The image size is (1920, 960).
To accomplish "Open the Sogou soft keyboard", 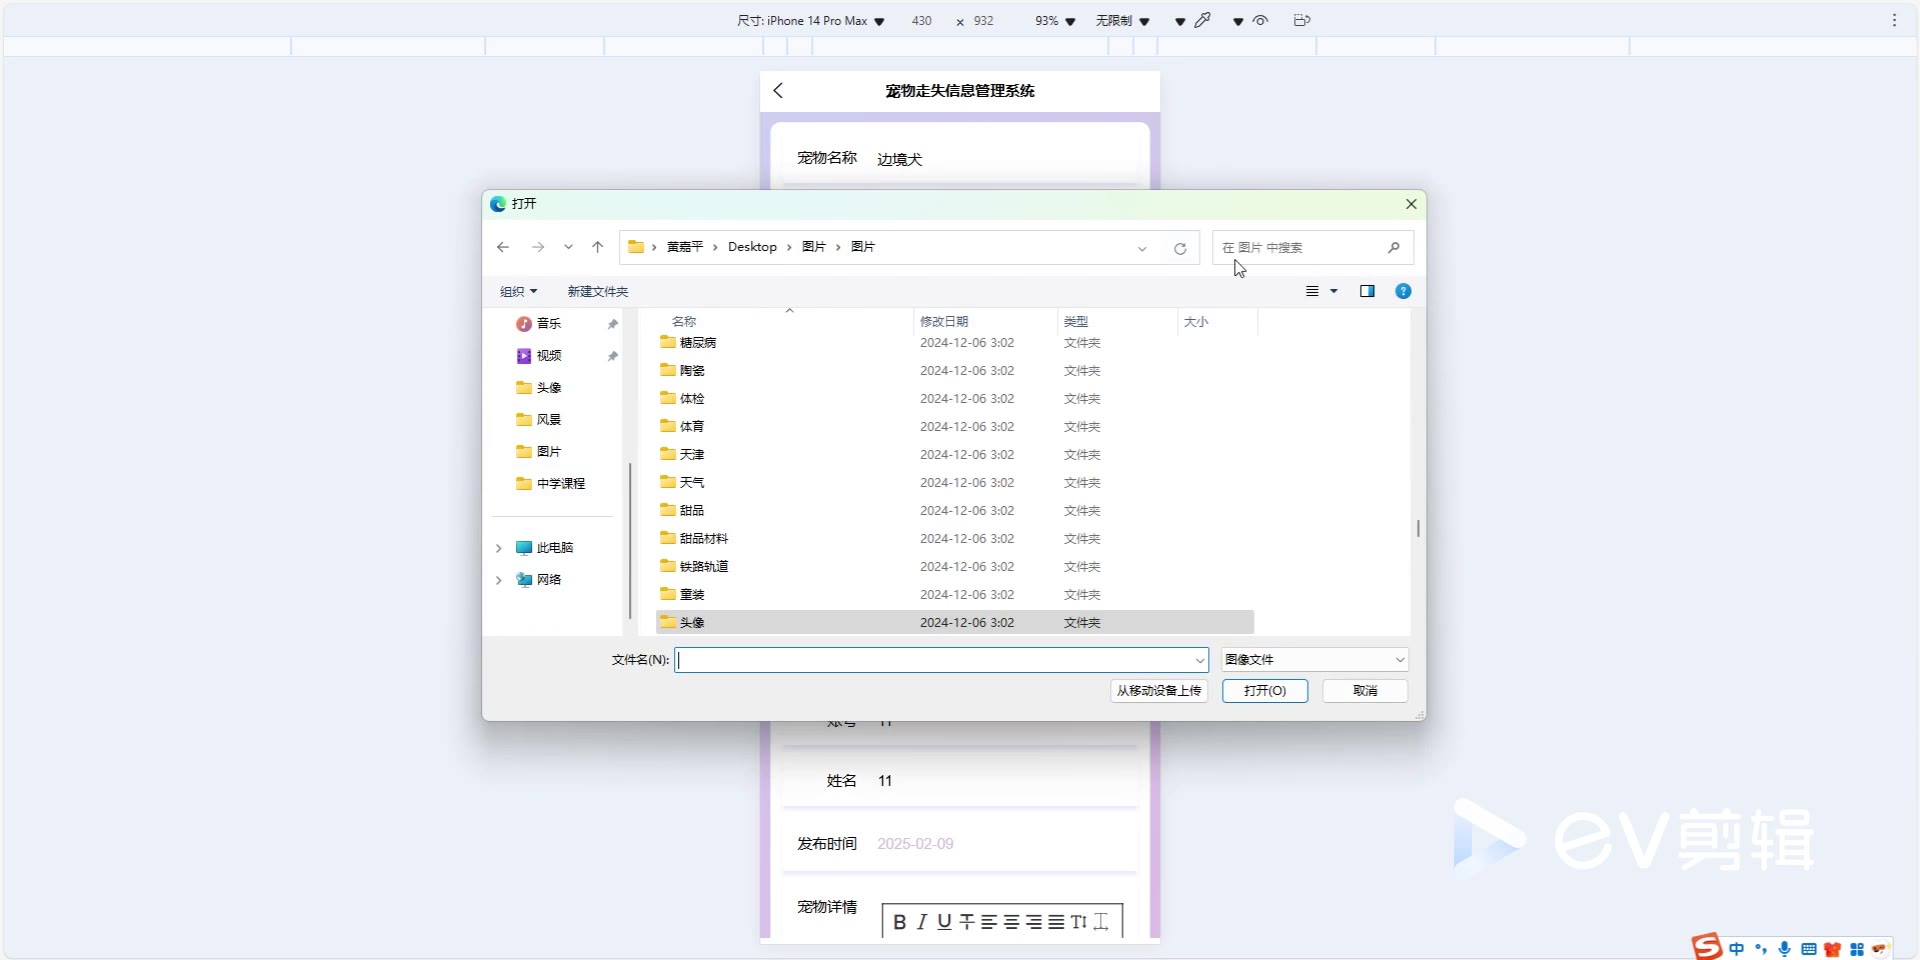I will [x=1808, y=949].
